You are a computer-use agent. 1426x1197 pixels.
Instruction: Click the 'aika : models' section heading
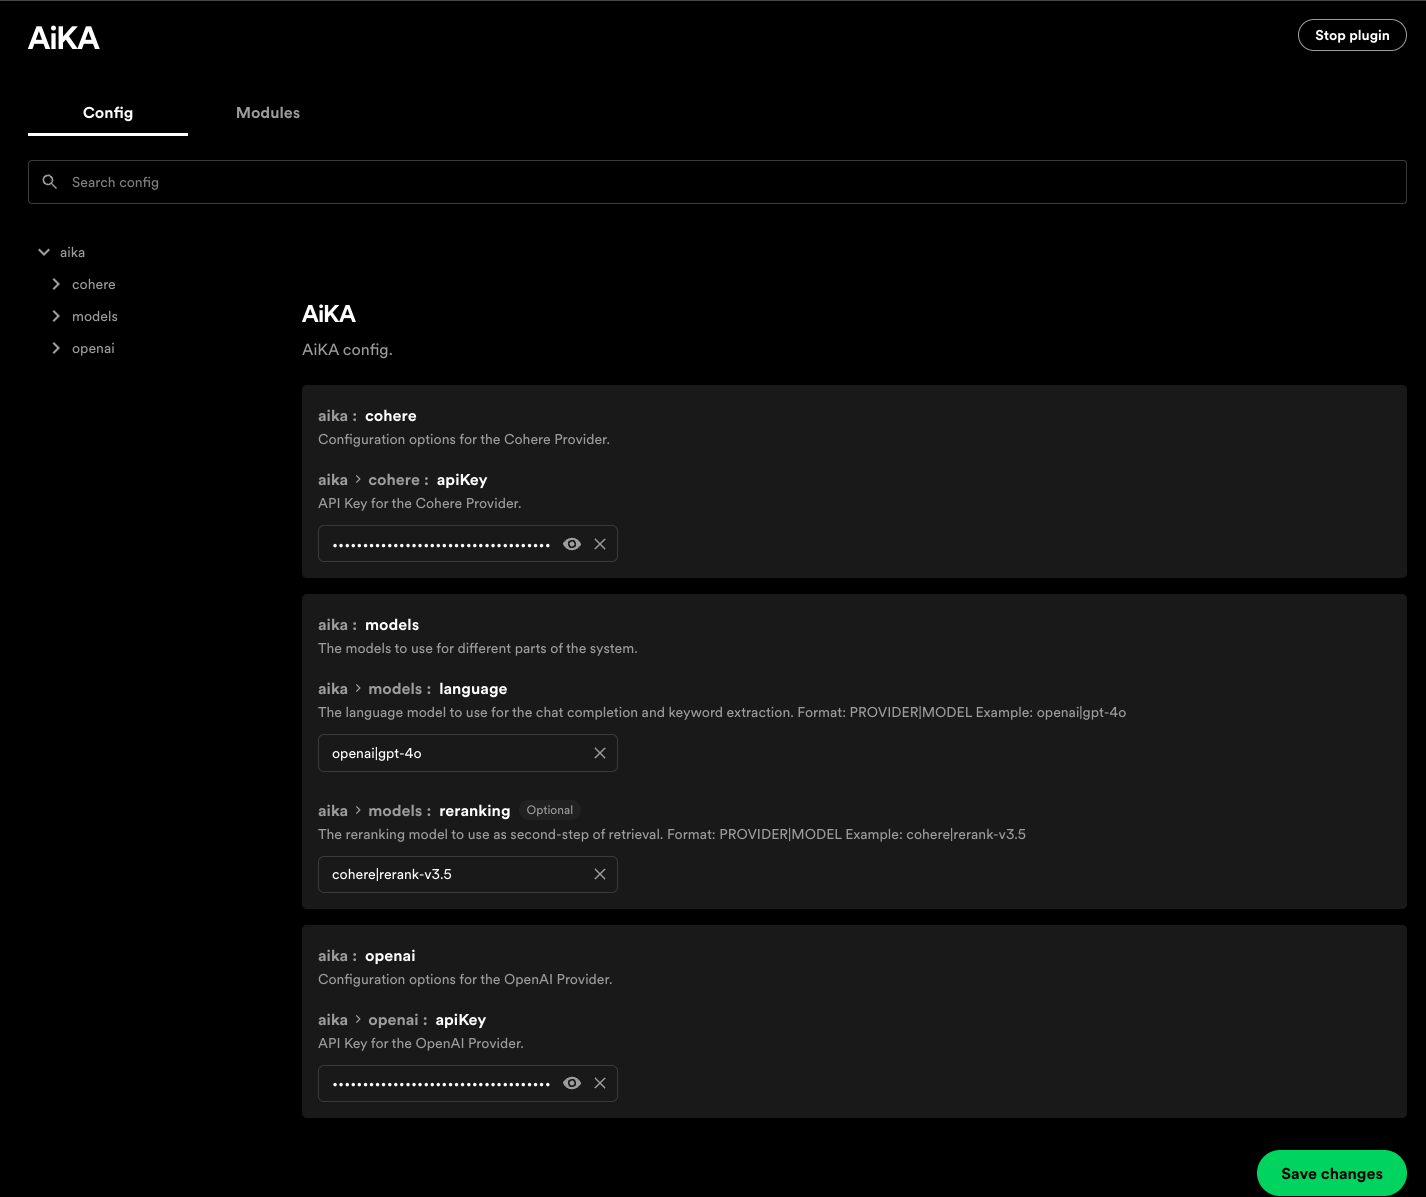[x=368, y=625]
